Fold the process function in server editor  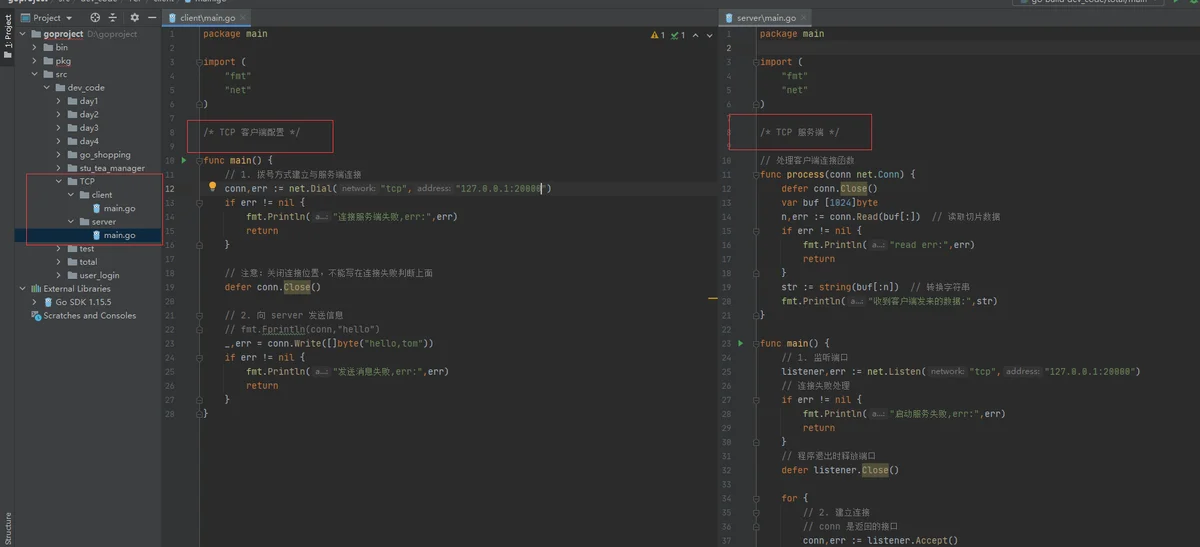(755, 174)
